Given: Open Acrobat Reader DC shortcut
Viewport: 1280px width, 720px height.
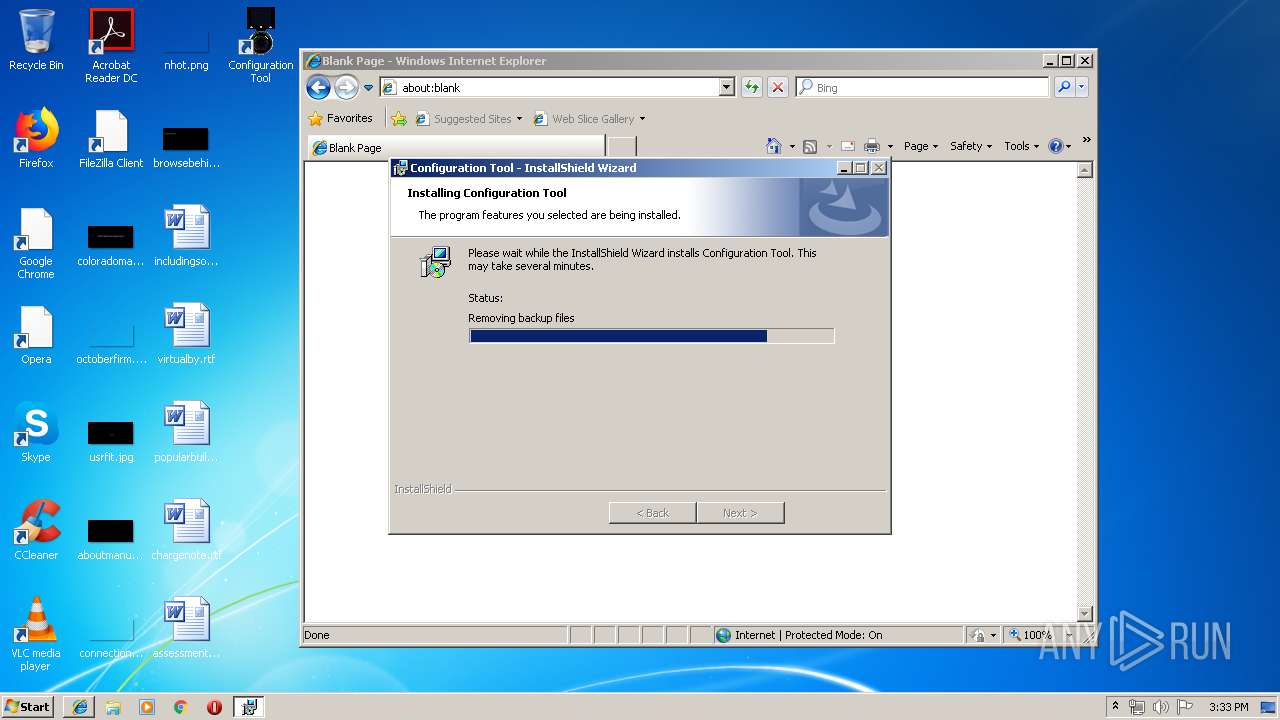Looking at the screenshot, I should point(111,46).
